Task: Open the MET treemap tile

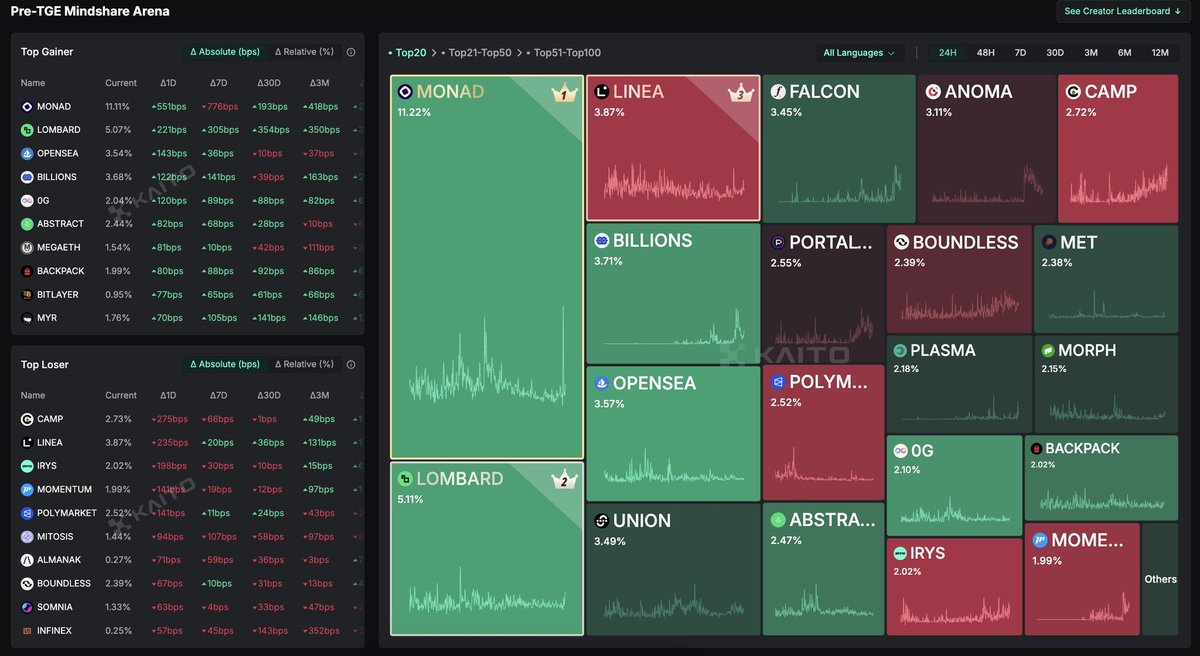Action: point(1106,279)
